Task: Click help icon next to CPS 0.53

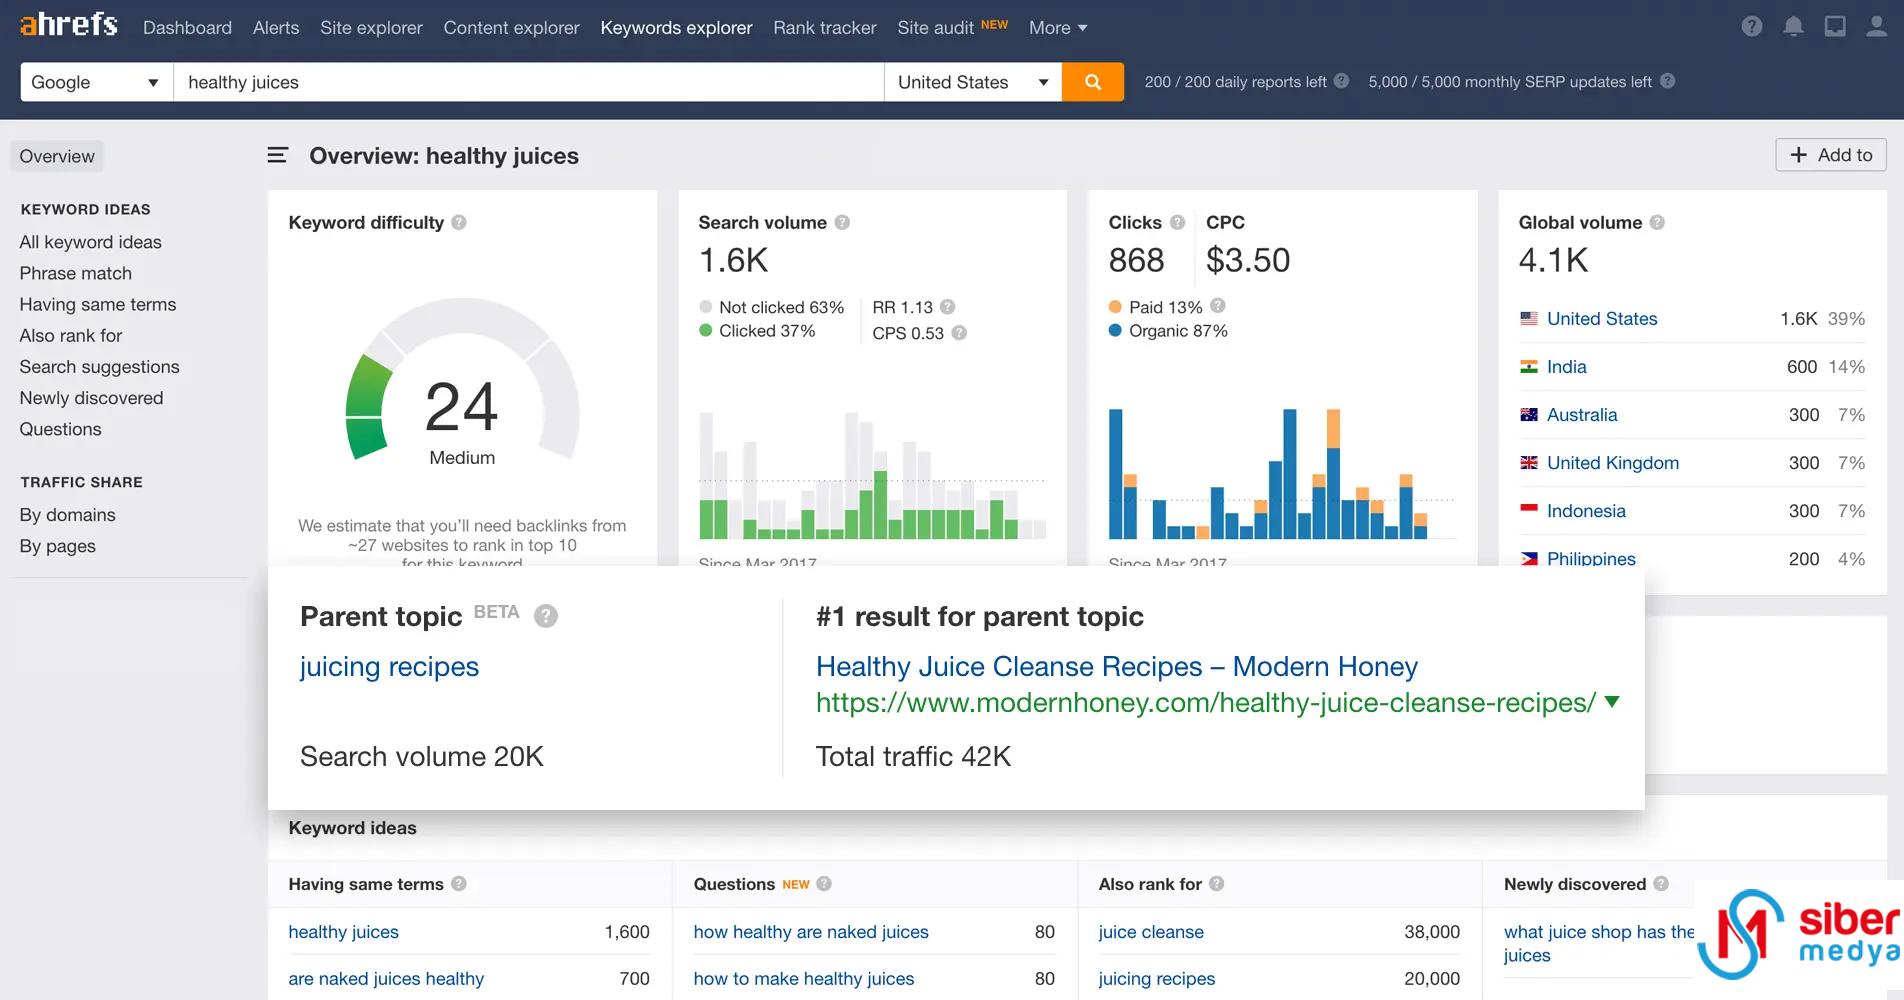Action: (x=959, y=333)
